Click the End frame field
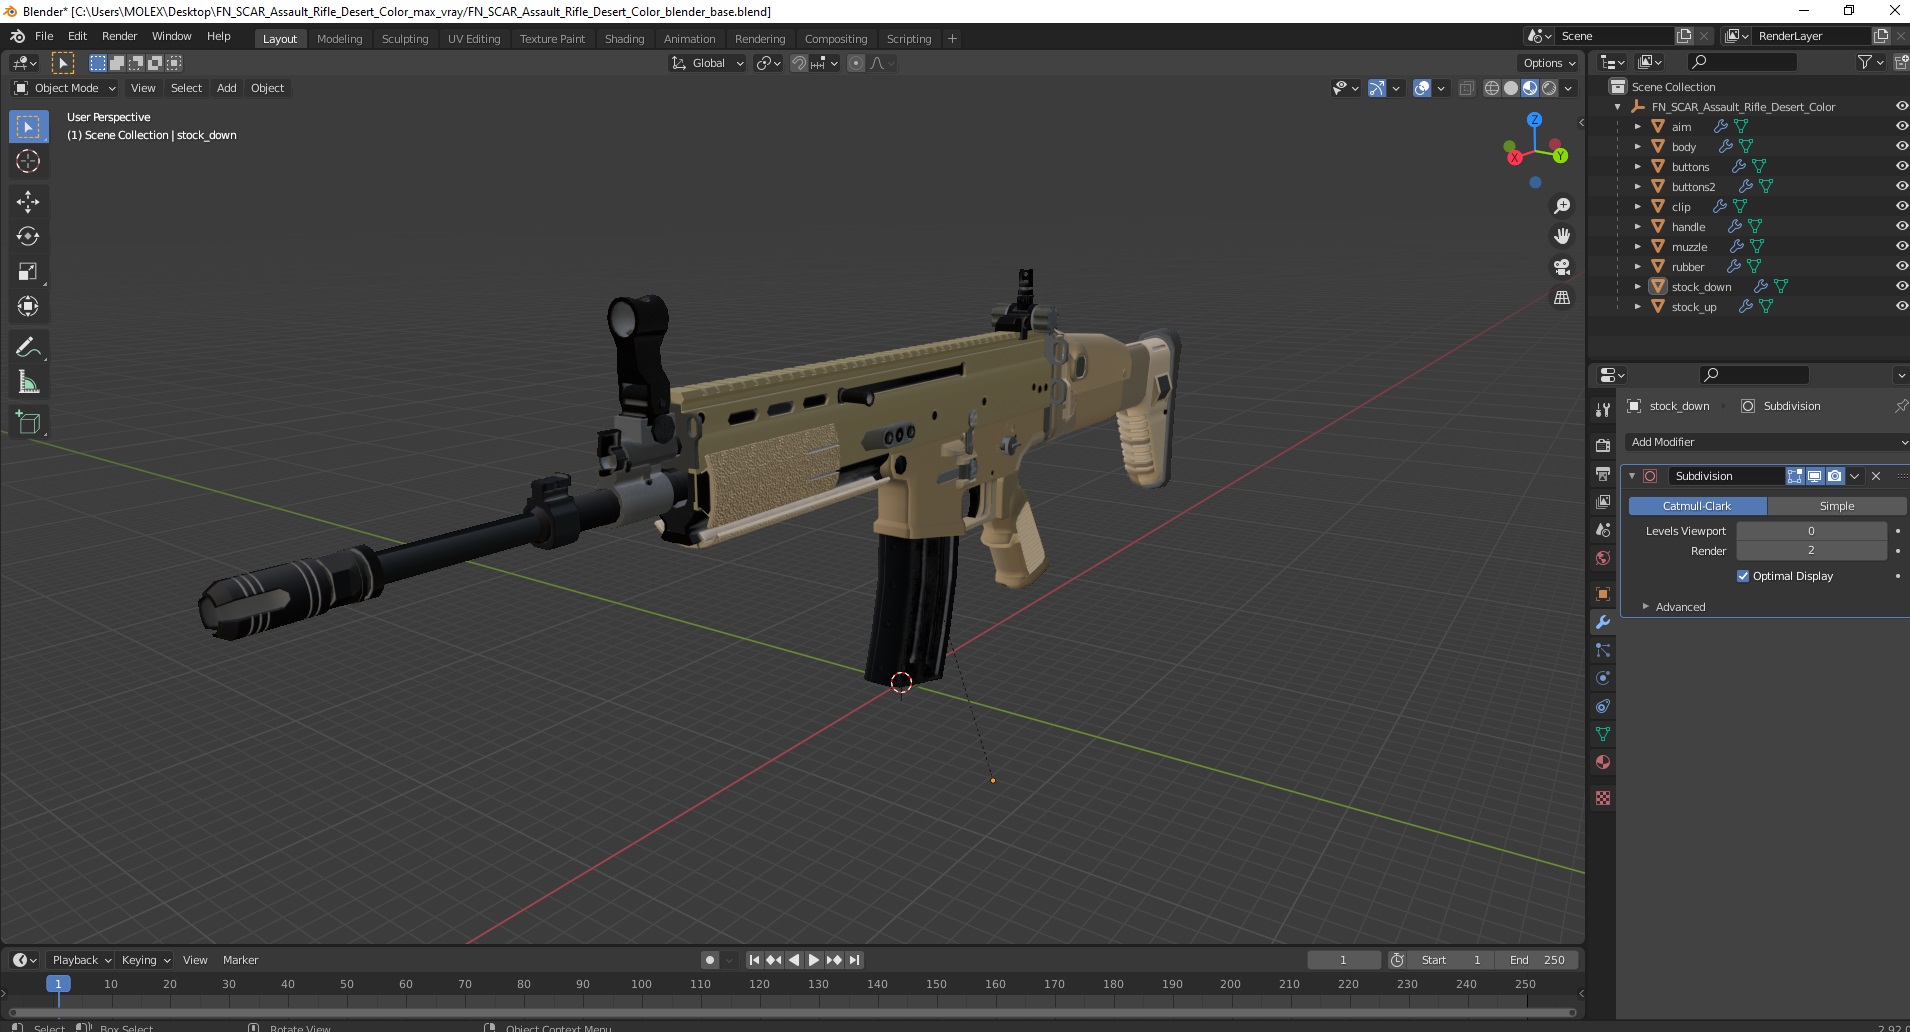 [1537, 960]
